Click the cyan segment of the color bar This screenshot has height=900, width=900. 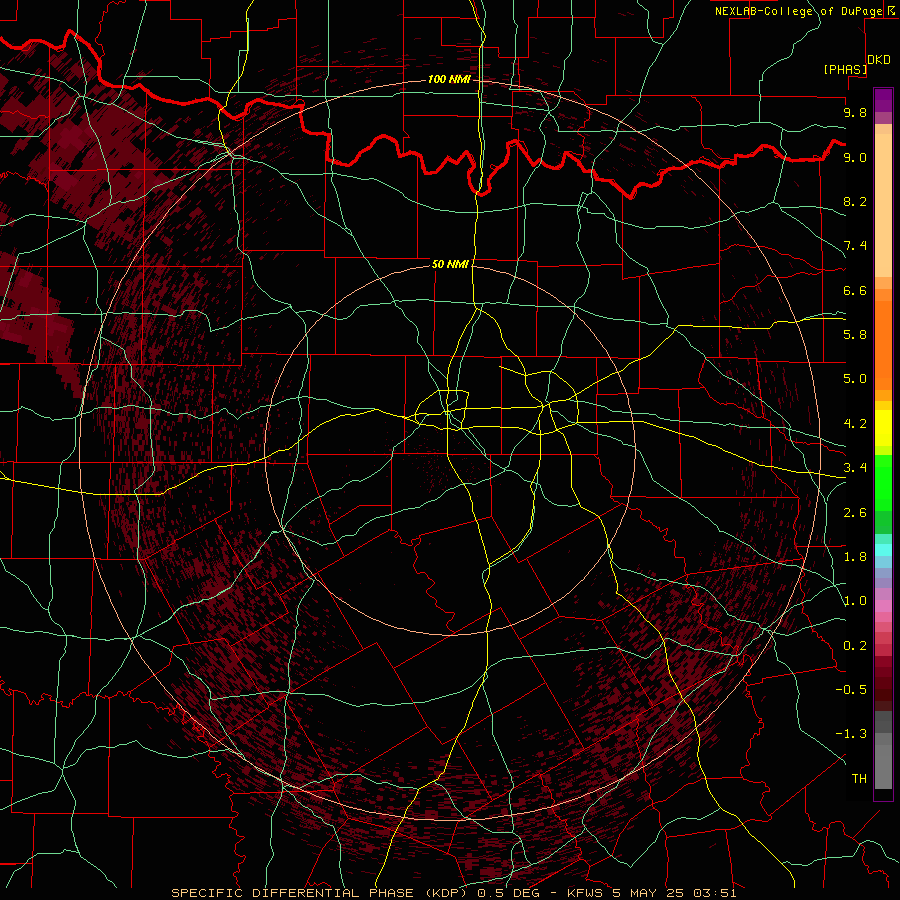(x=883, y=550)
